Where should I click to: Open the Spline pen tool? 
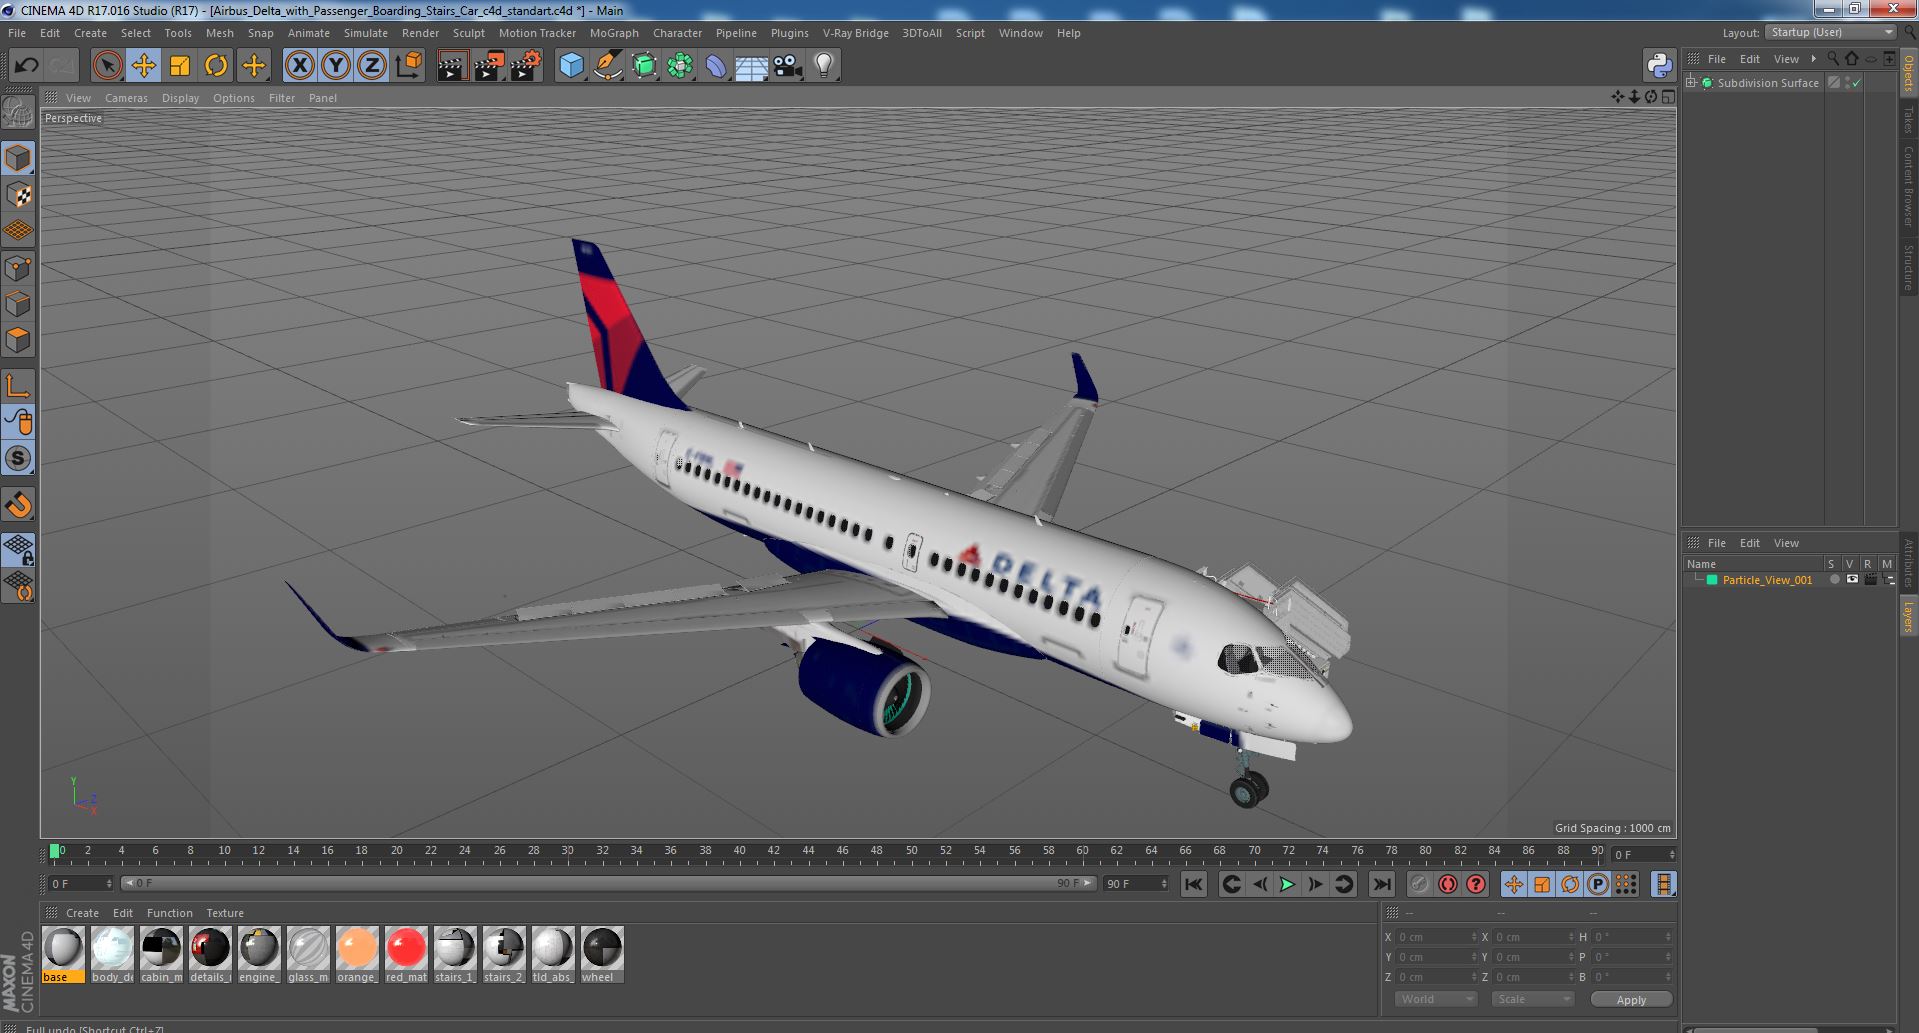tap(607, 66)
